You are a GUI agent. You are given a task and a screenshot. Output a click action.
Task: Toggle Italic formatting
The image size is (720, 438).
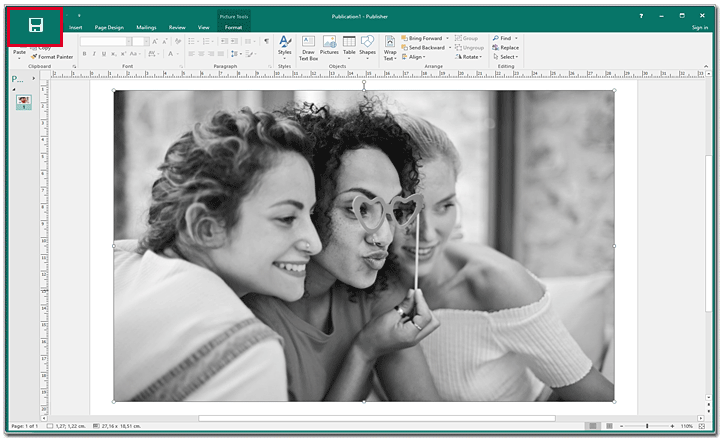tap(94, 54)
